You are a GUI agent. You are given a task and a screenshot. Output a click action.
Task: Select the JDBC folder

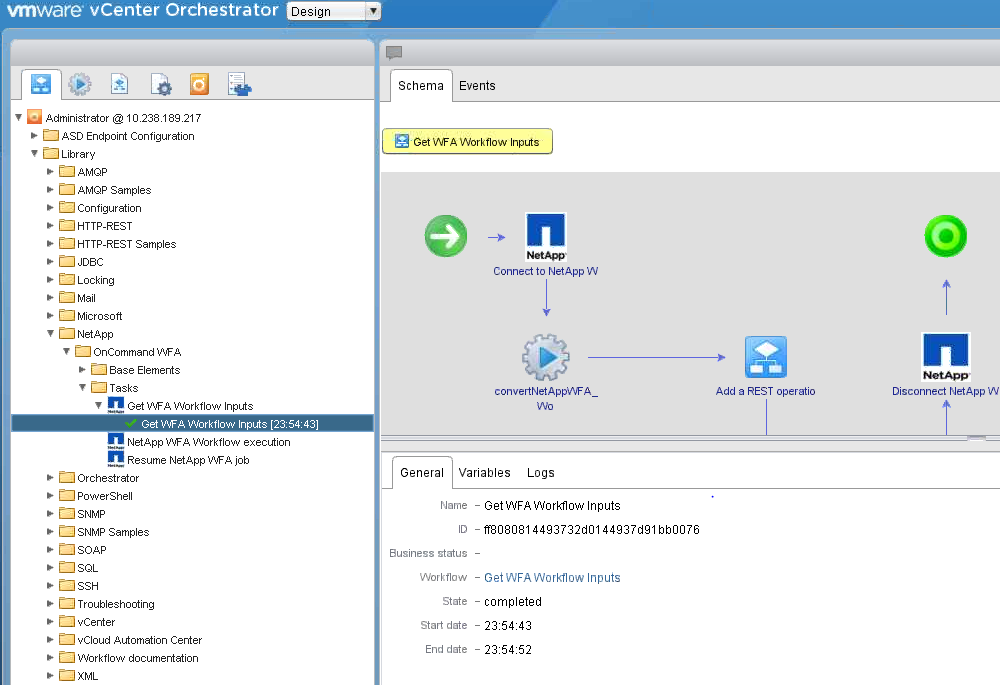[x=90, y=261]
